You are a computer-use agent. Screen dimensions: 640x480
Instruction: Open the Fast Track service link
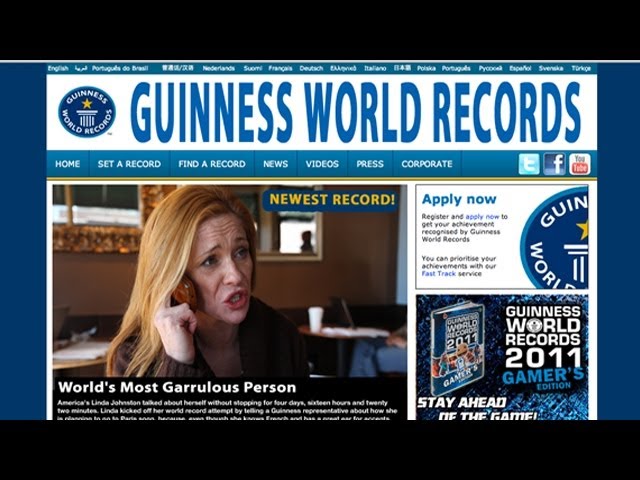point(438,273)
